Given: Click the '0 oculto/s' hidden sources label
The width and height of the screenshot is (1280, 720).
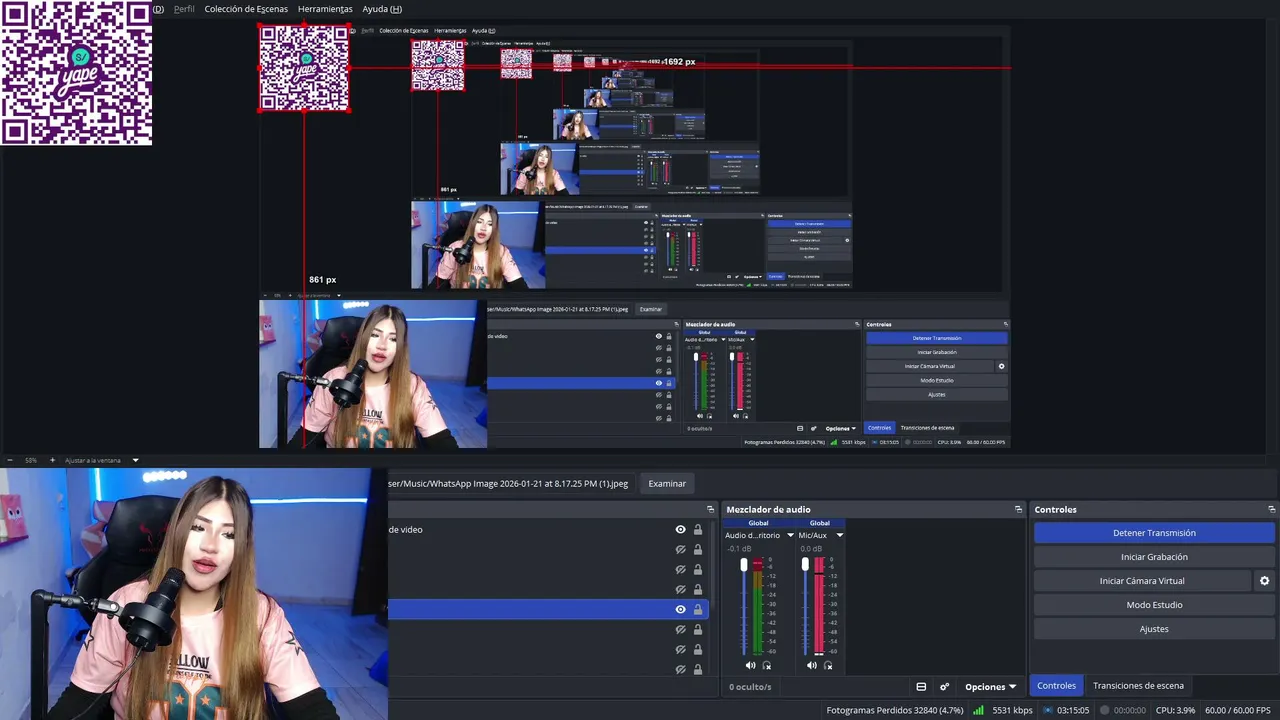Looking at the screenshot, I should pos(750,687).
